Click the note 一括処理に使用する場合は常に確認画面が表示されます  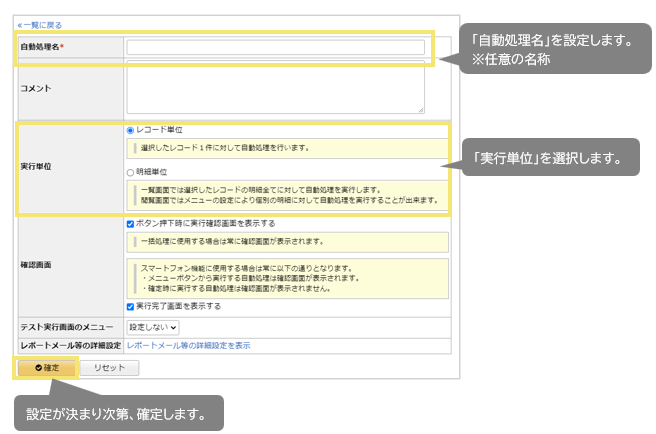[287, 242]
